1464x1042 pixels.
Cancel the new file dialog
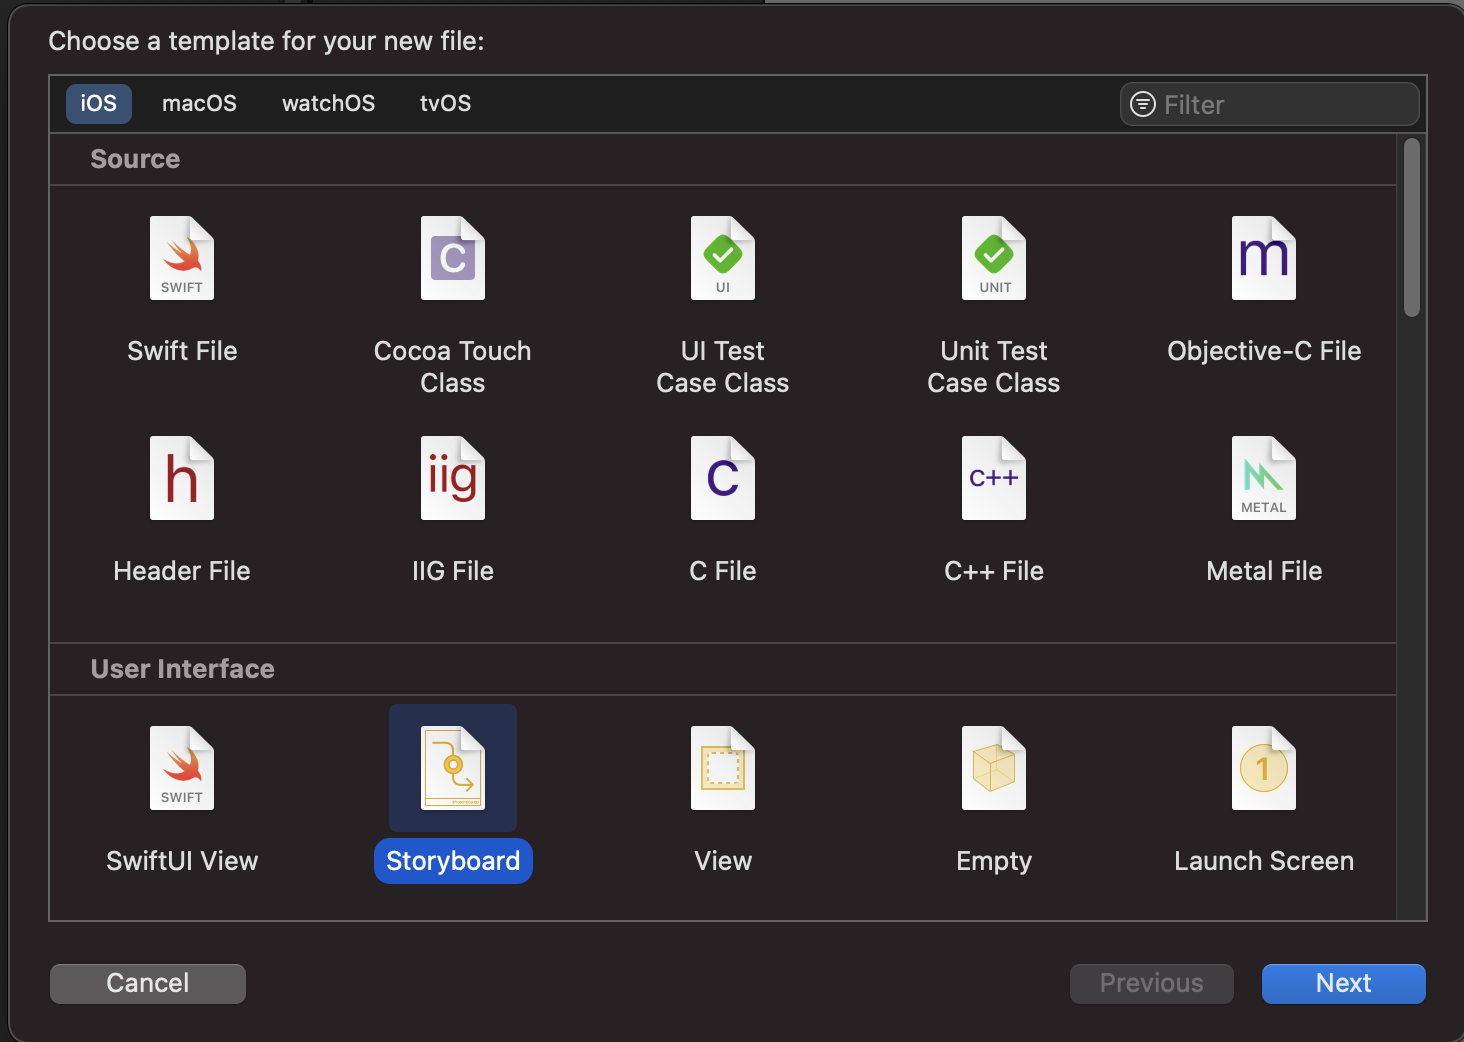(148, 984)
